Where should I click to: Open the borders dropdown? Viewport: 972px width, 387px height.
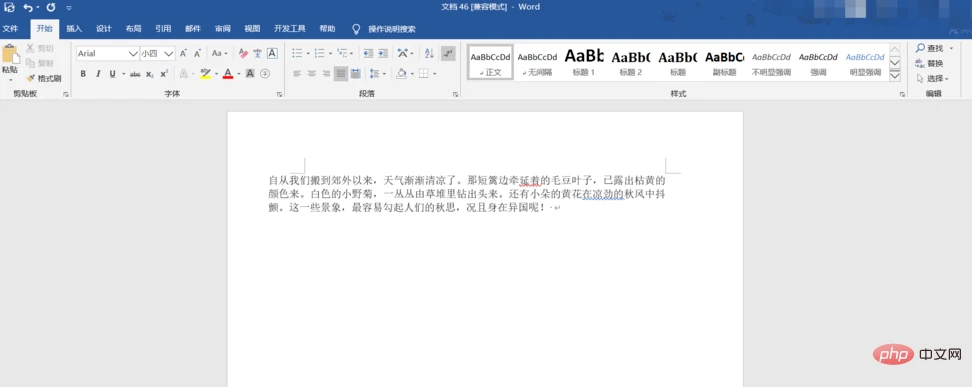tap(435, 74)
